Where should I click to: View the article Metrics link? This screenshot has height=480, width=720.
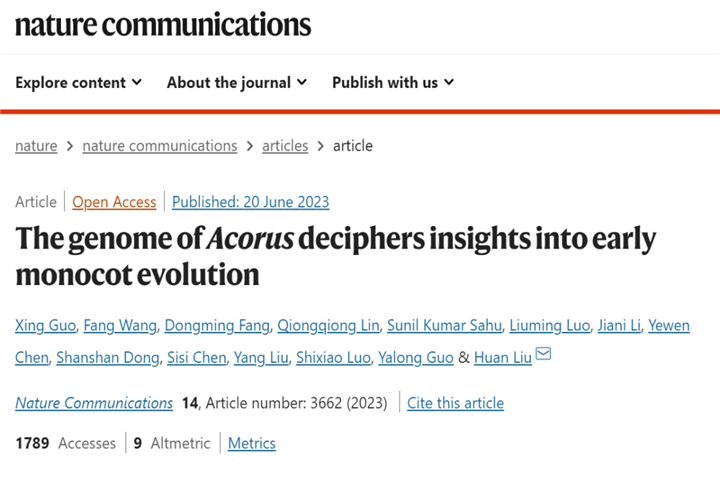(x=252, y=444)
